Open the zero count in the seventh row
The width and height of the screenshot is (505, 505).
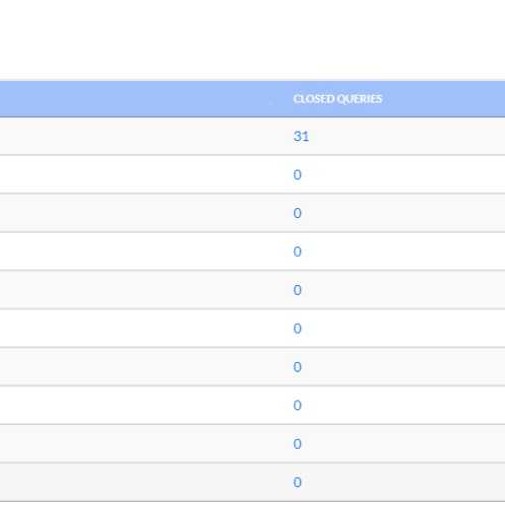click(297, 367)
